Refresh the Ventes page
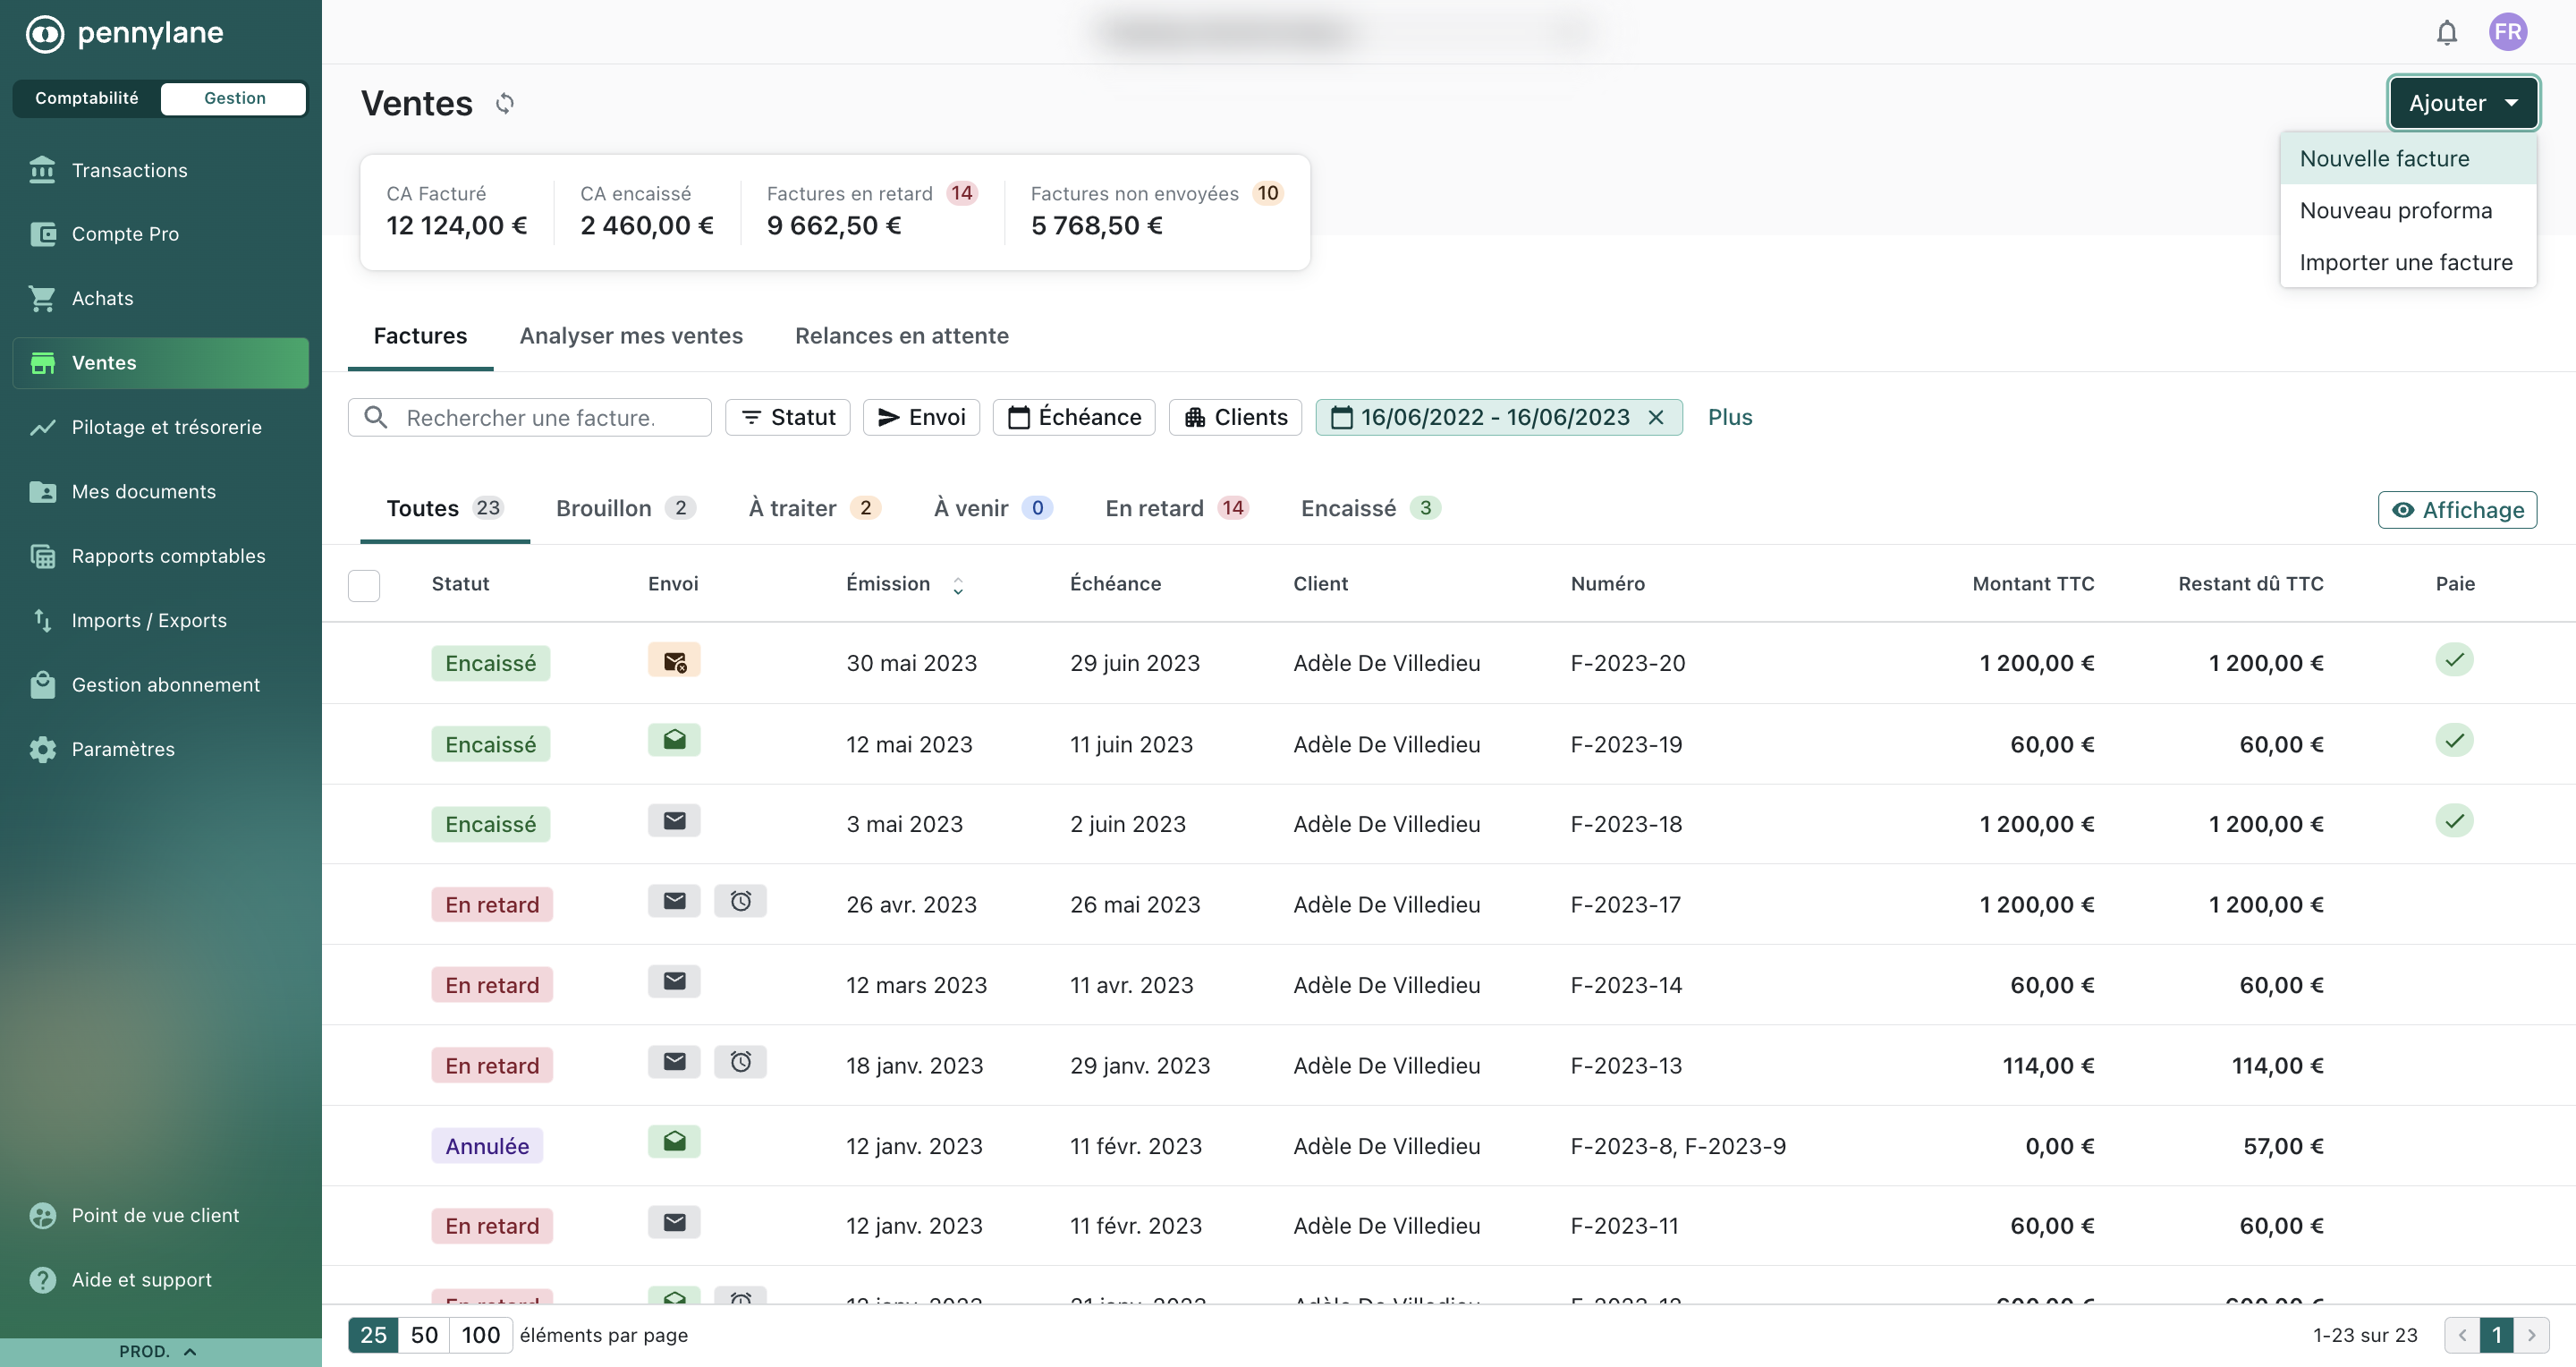The image size is (2576, 1367). (505, 103)
